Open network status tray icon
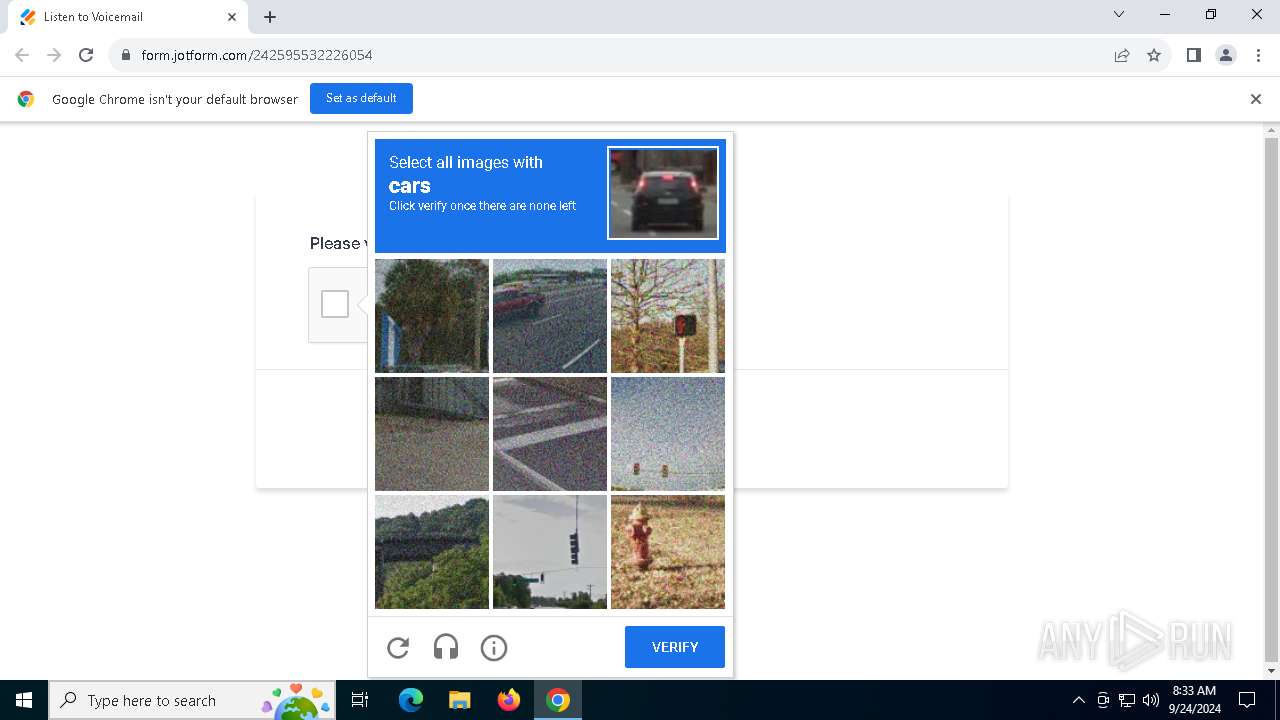 point(1127,700)
